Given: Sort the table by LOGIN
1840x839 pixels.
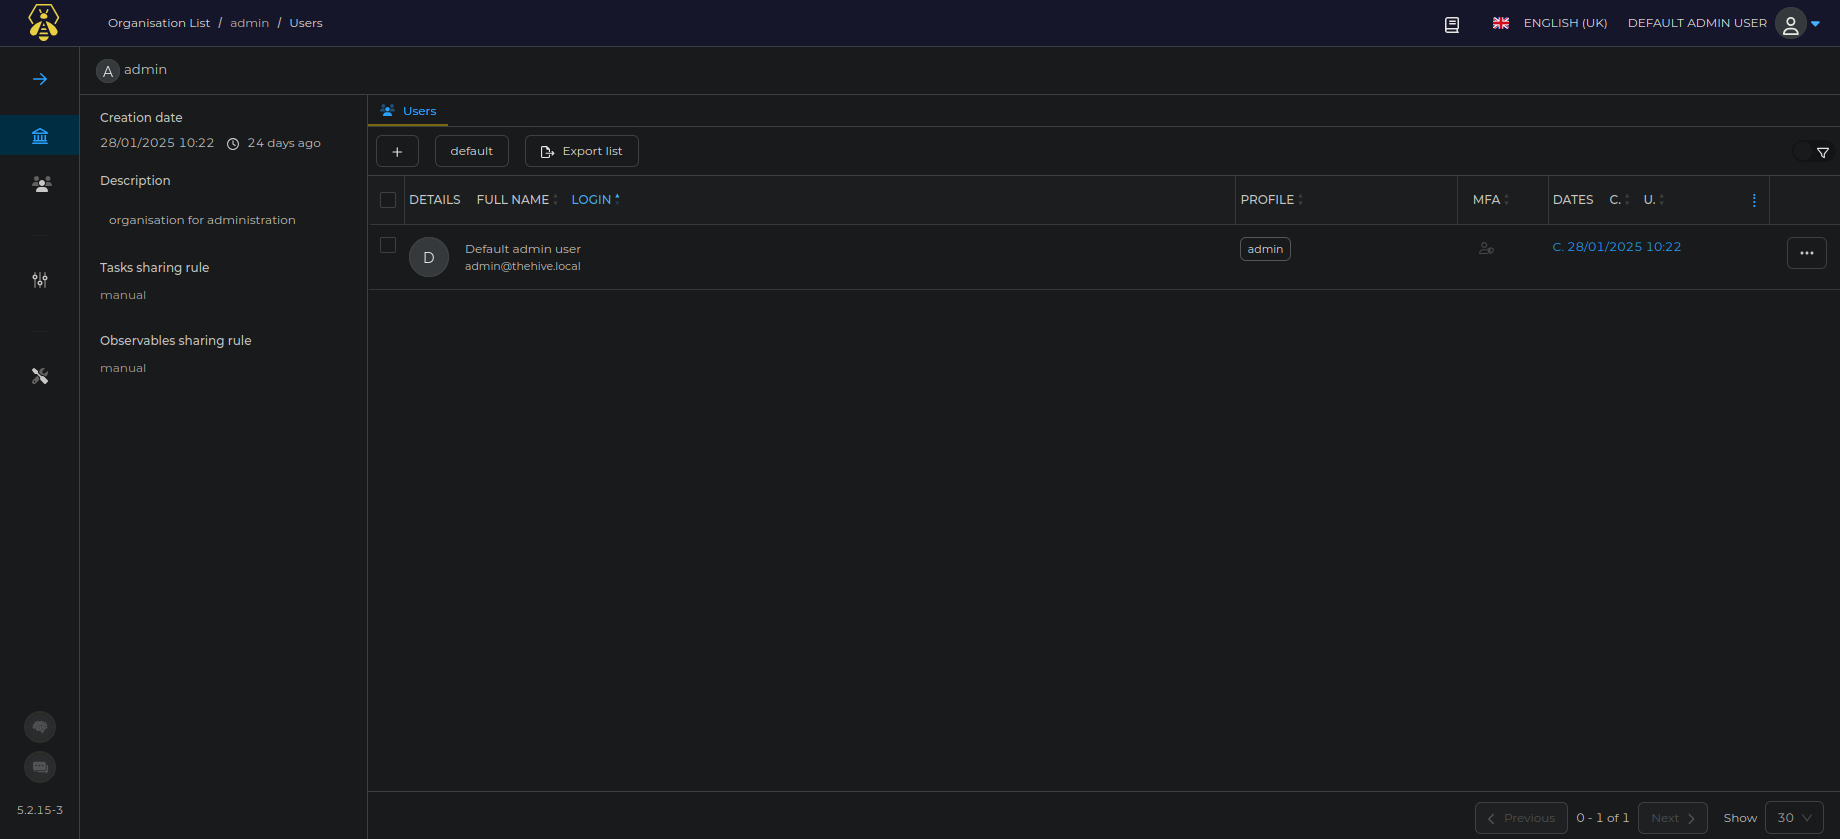Looking at the screenshot, I should [x=596, y=200].
